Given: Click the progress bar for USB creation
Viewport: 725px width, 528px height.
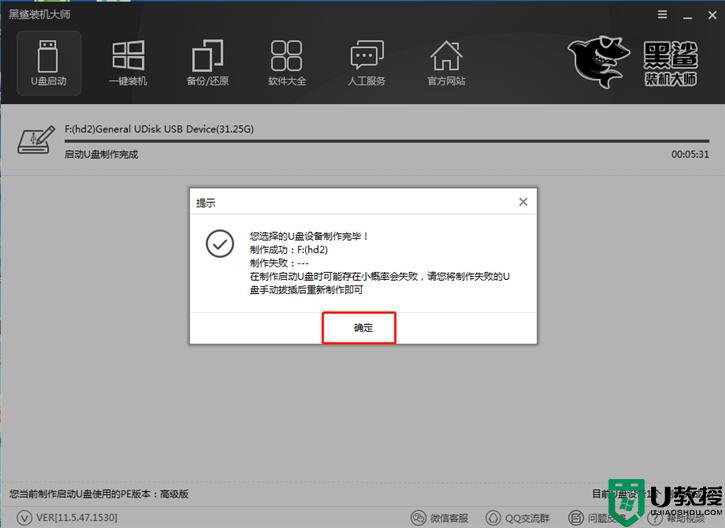Looking at the screenshot, I should tap(387, 141).
